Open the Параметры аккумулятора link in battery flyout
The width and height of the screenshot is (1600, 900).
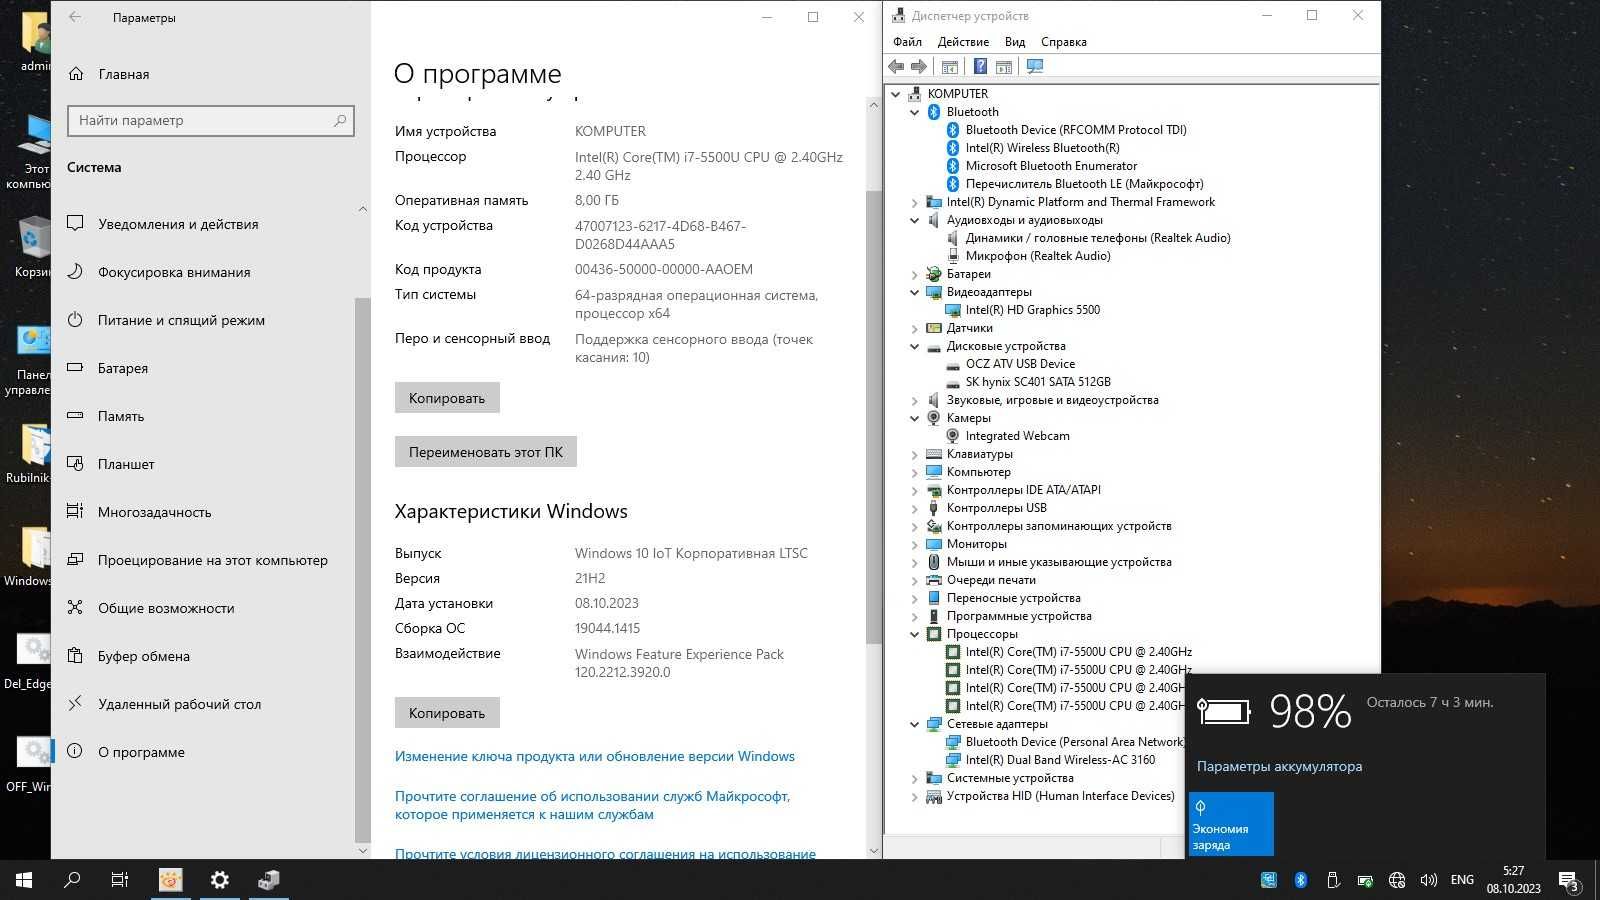coord(1279,766)
